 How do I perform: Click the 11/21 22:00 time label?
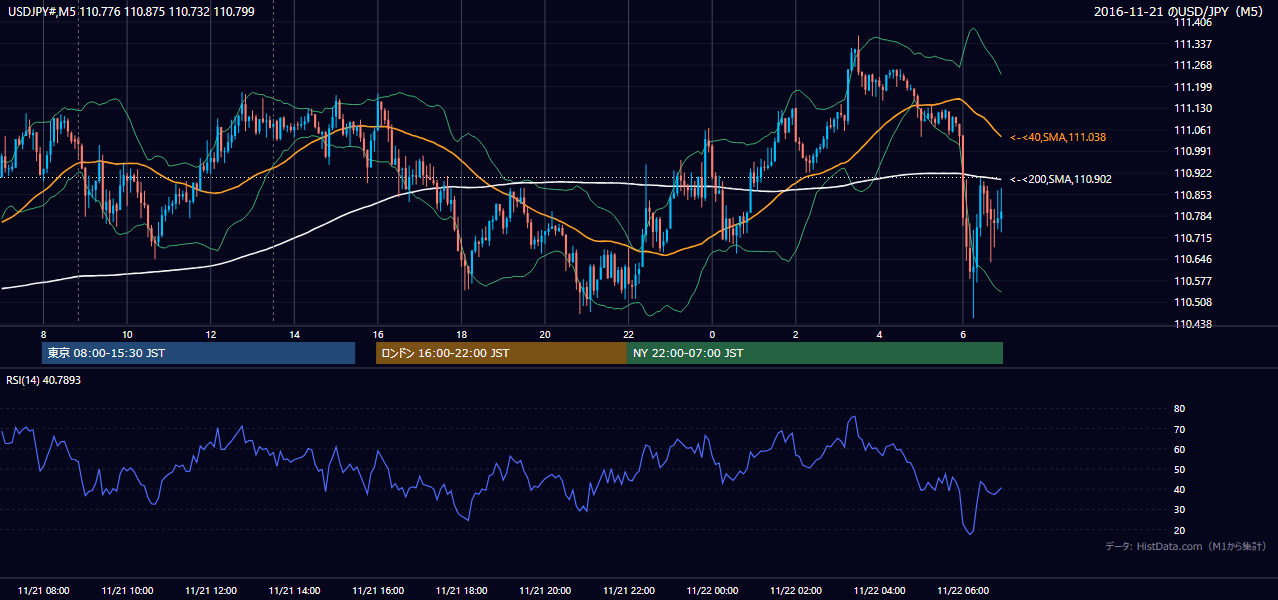(x=628, y=591)
